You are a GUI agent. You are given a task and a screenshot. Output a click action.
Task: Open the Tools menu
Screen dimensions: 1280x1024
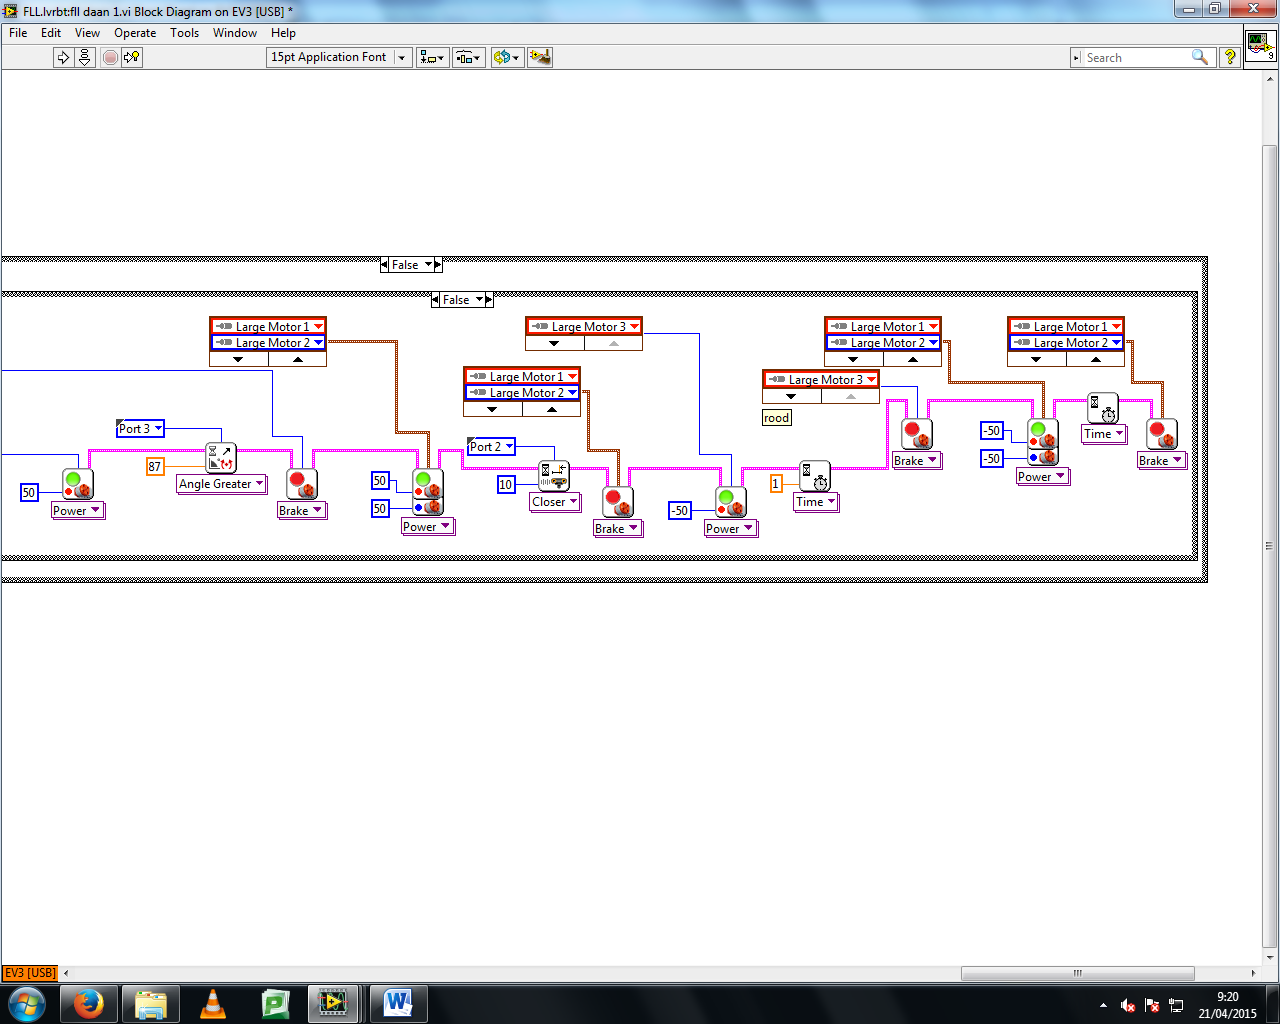pyautogui.click(x=184, y=33)
